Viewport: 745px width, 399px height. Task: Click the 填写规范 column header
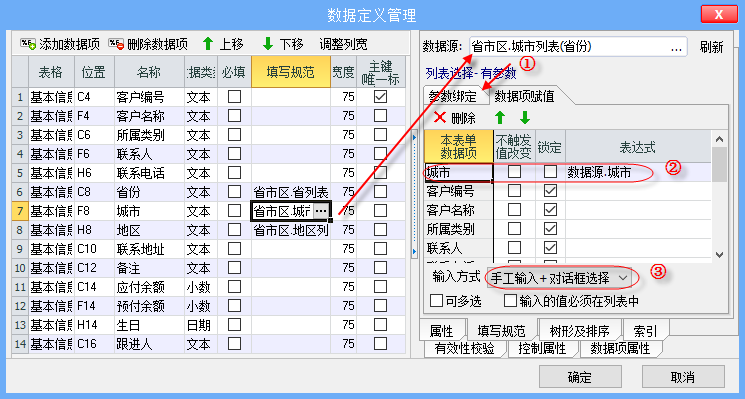tap(291, 72)
